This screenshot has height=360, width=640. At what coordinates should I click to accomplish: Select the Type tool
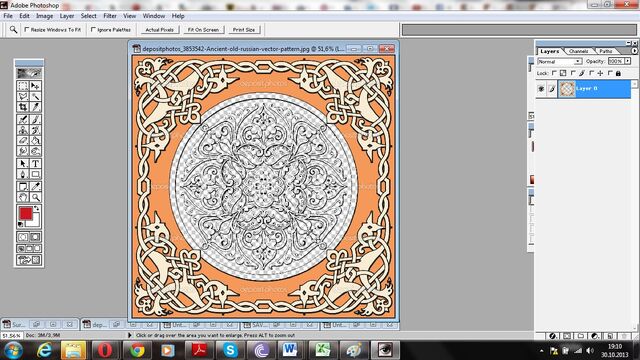pos(36,163)
